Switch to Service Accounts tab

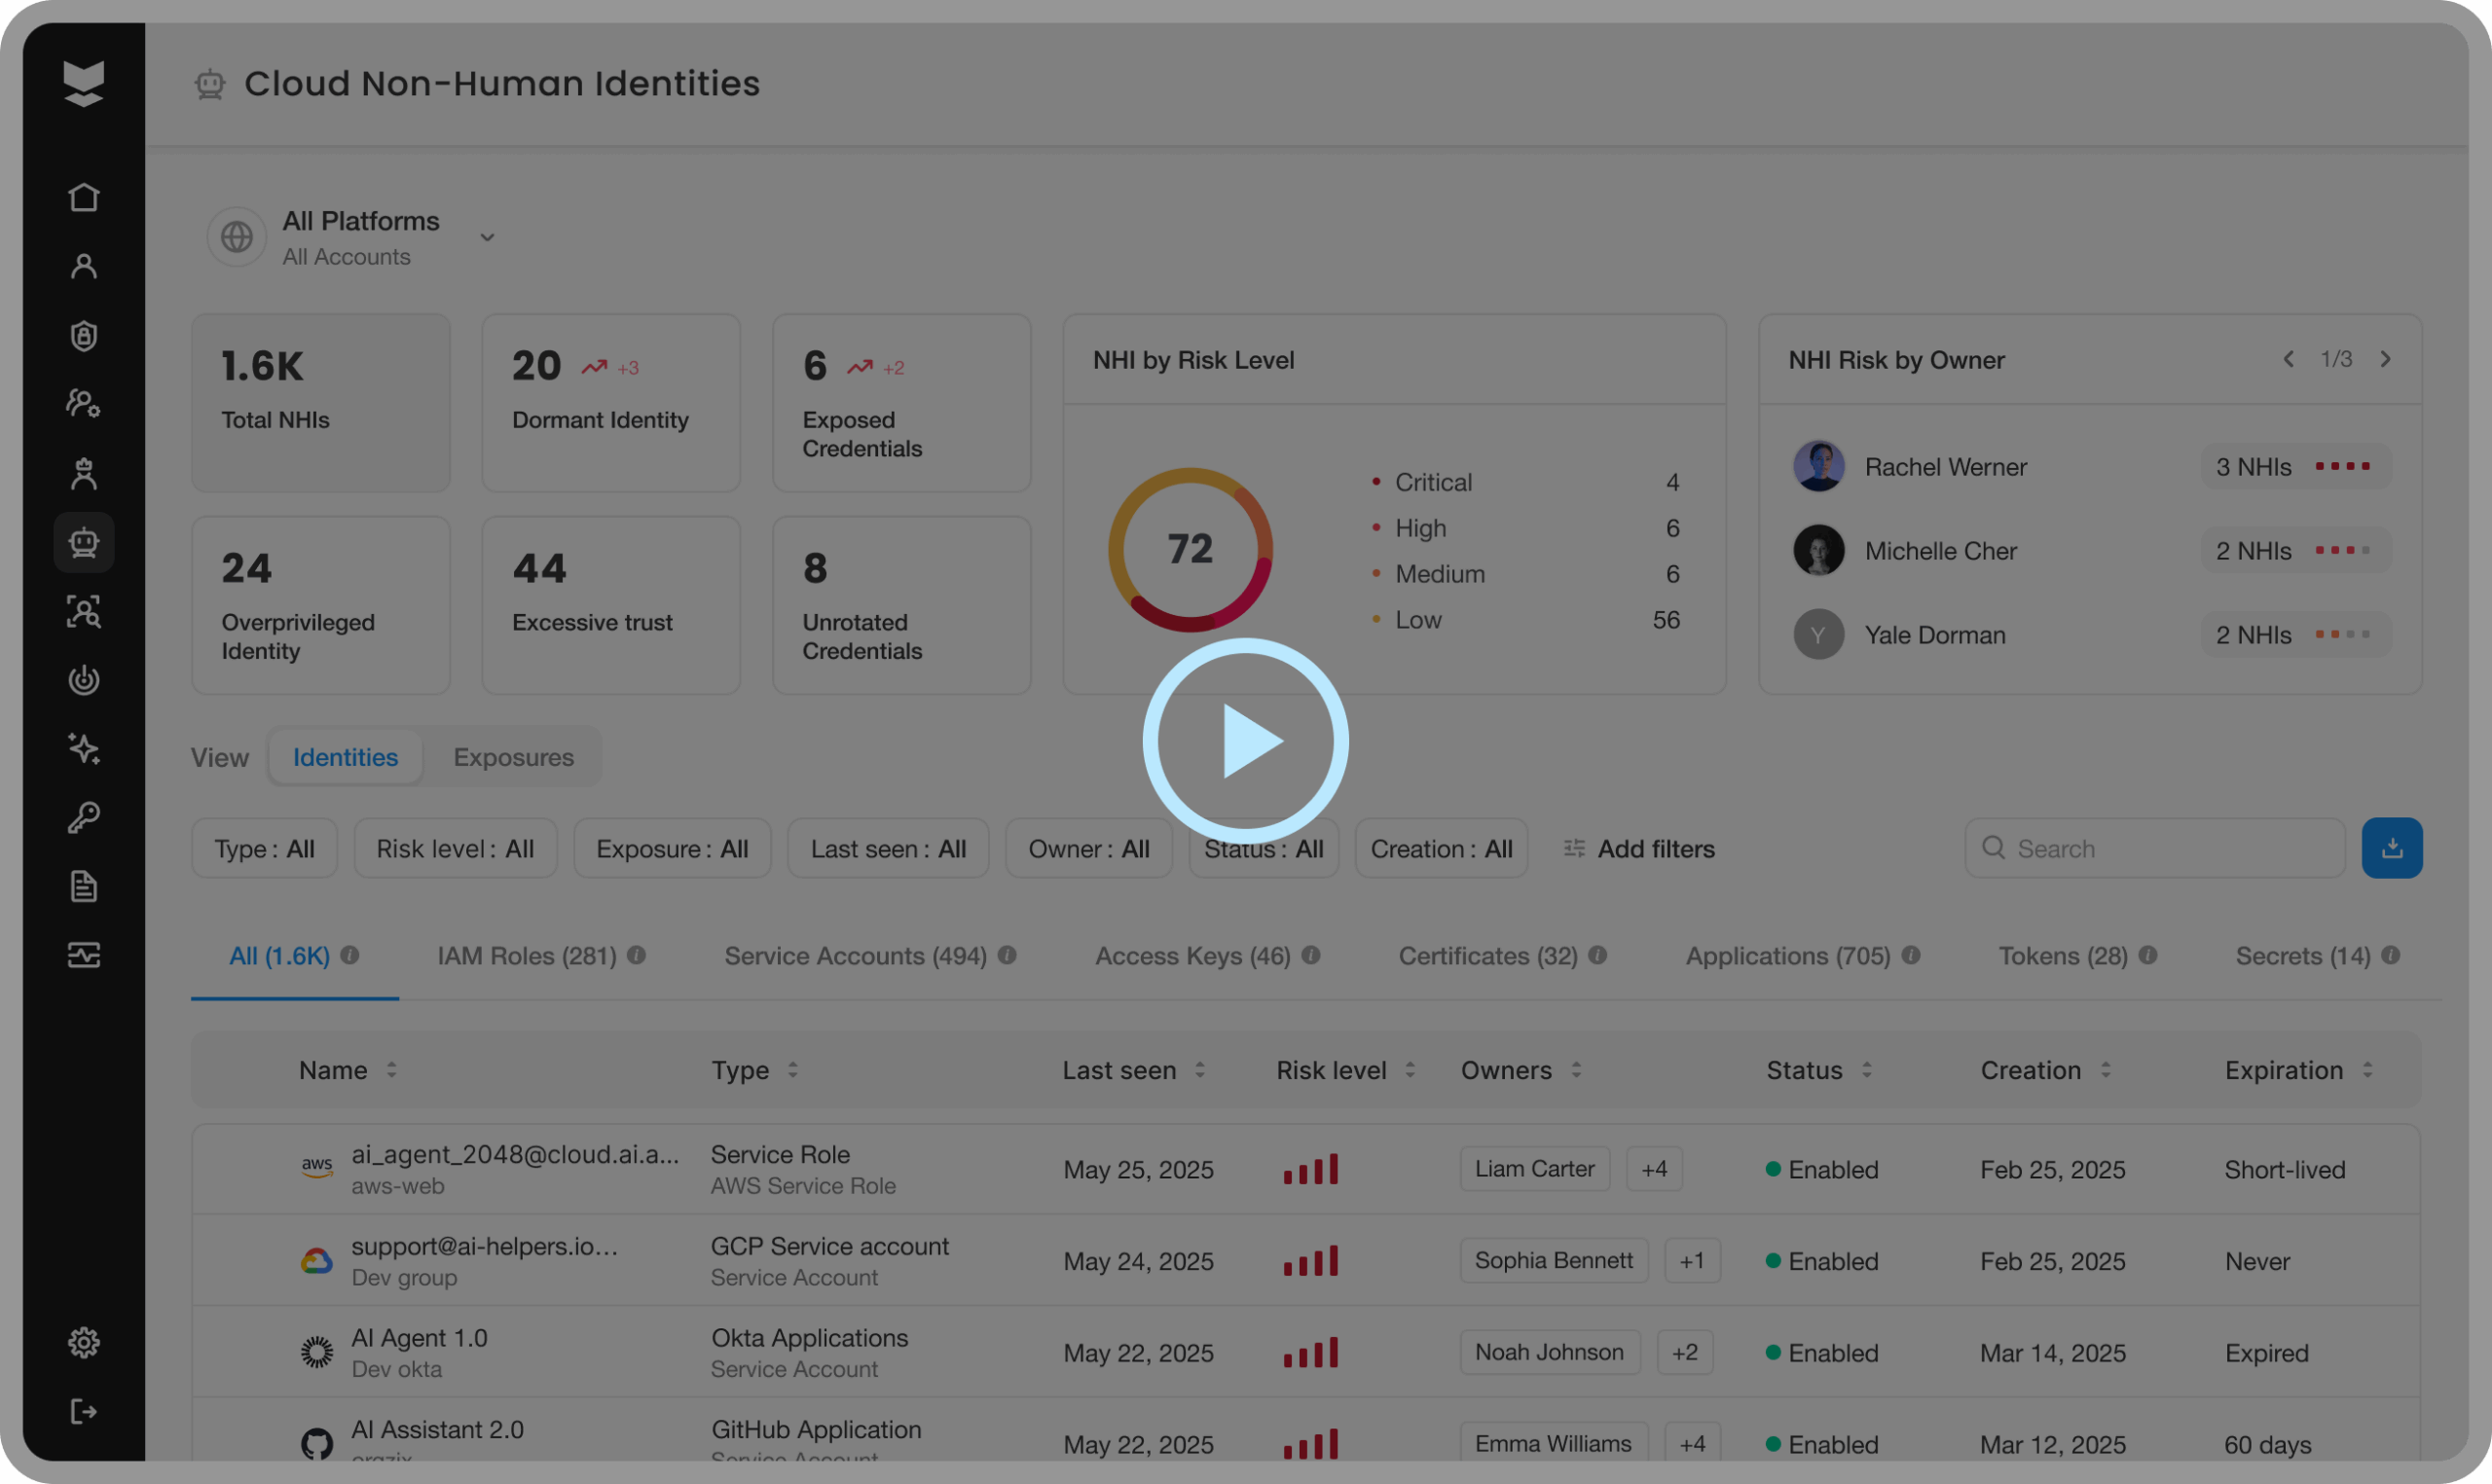click(x=855, y=956)
